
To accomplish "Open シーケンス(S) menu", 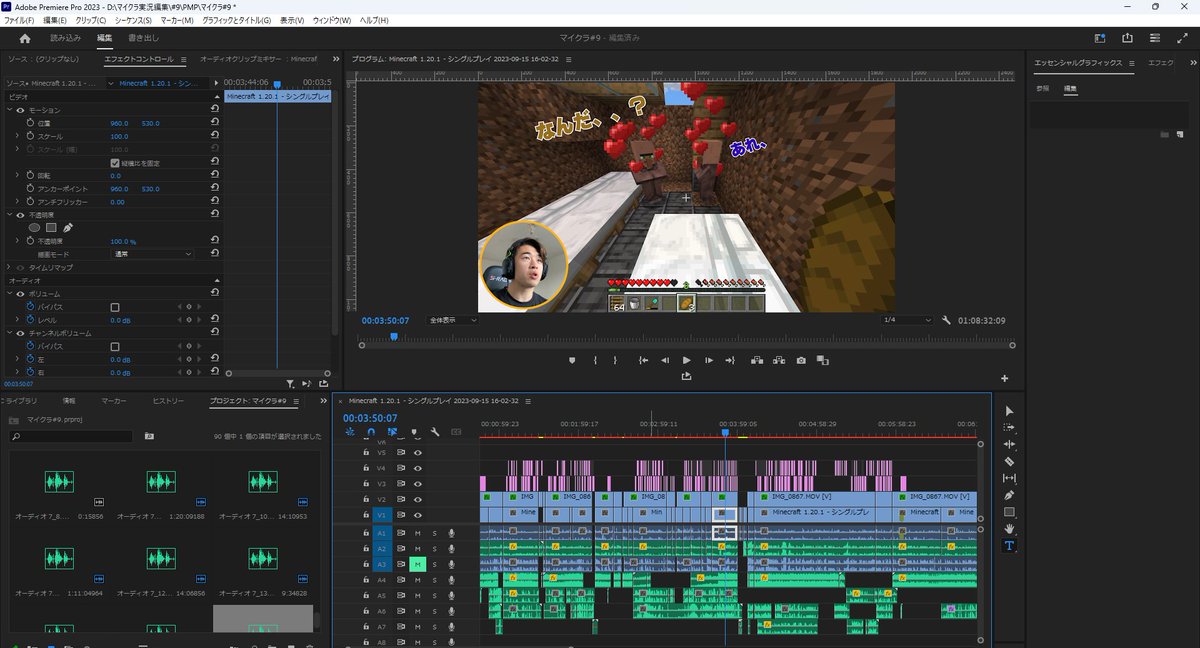I will (x=133, y=20).
